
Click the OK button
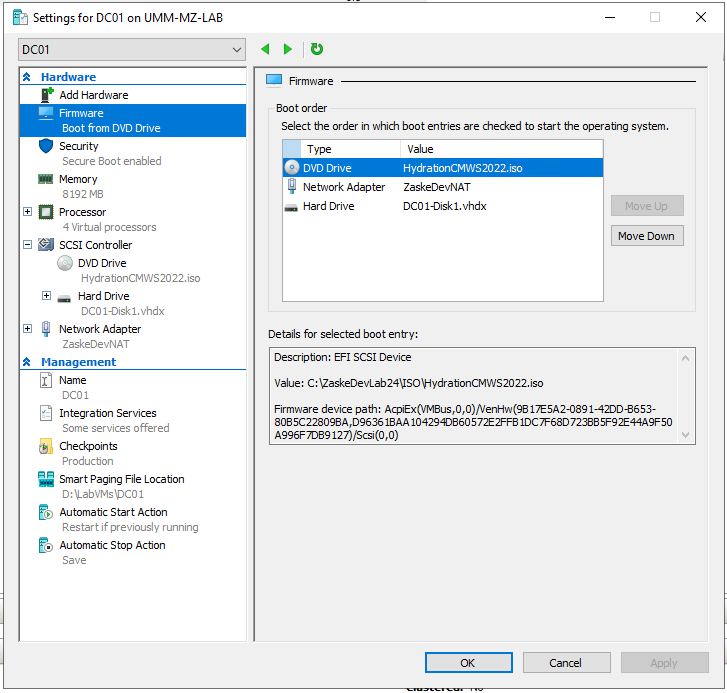coord(467,662)
